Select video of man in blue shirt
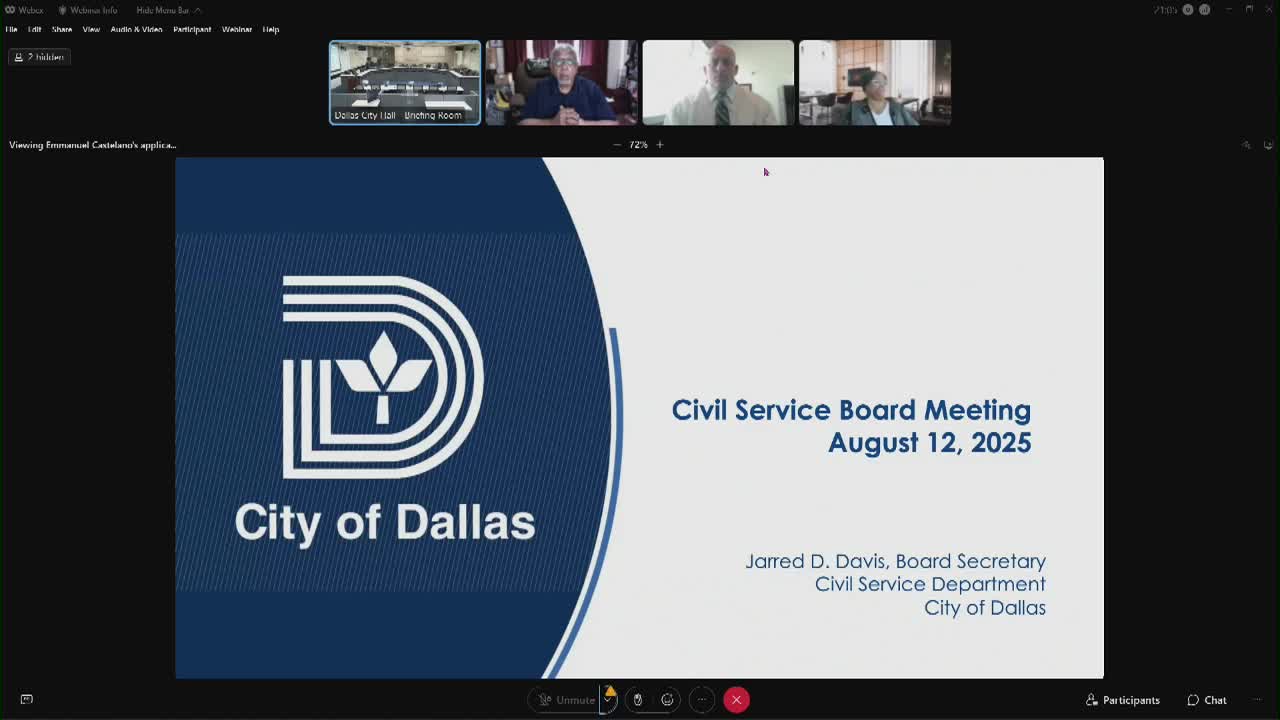 561,82
